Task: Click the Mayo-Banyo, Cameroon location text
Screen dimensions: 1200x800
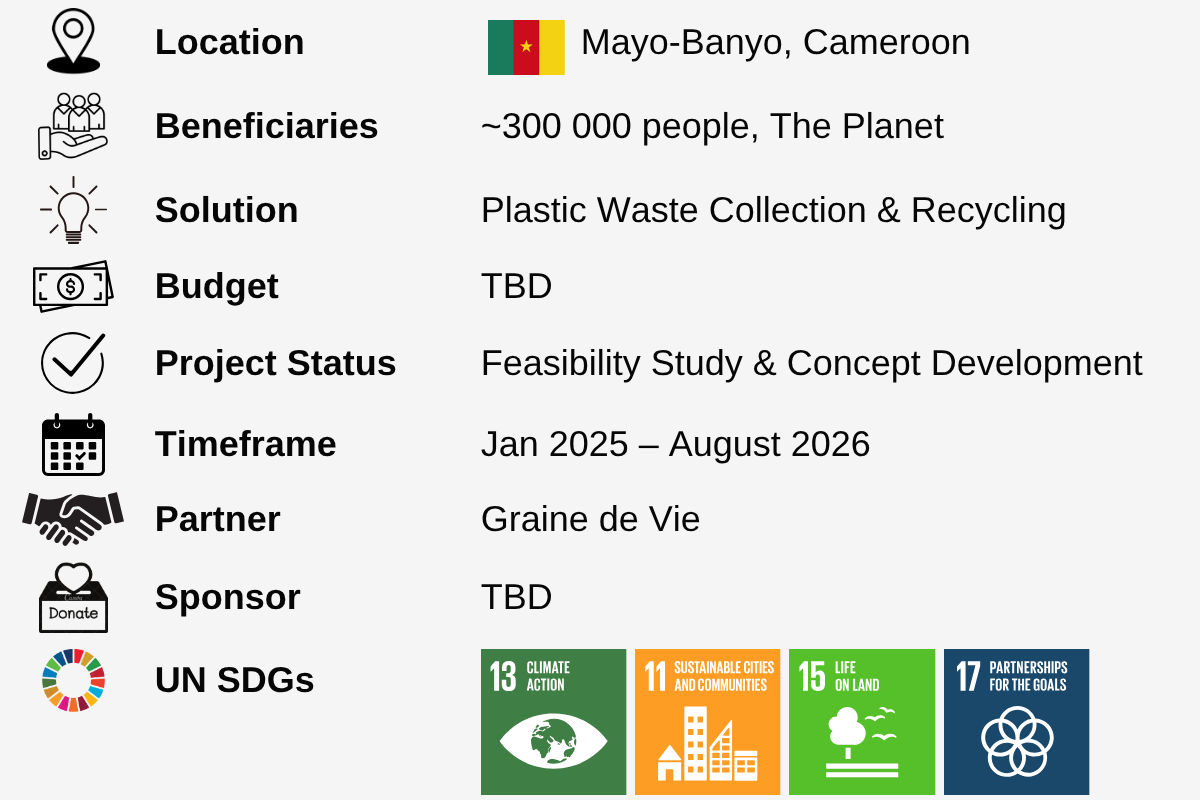Action: (x=775, y=43)
